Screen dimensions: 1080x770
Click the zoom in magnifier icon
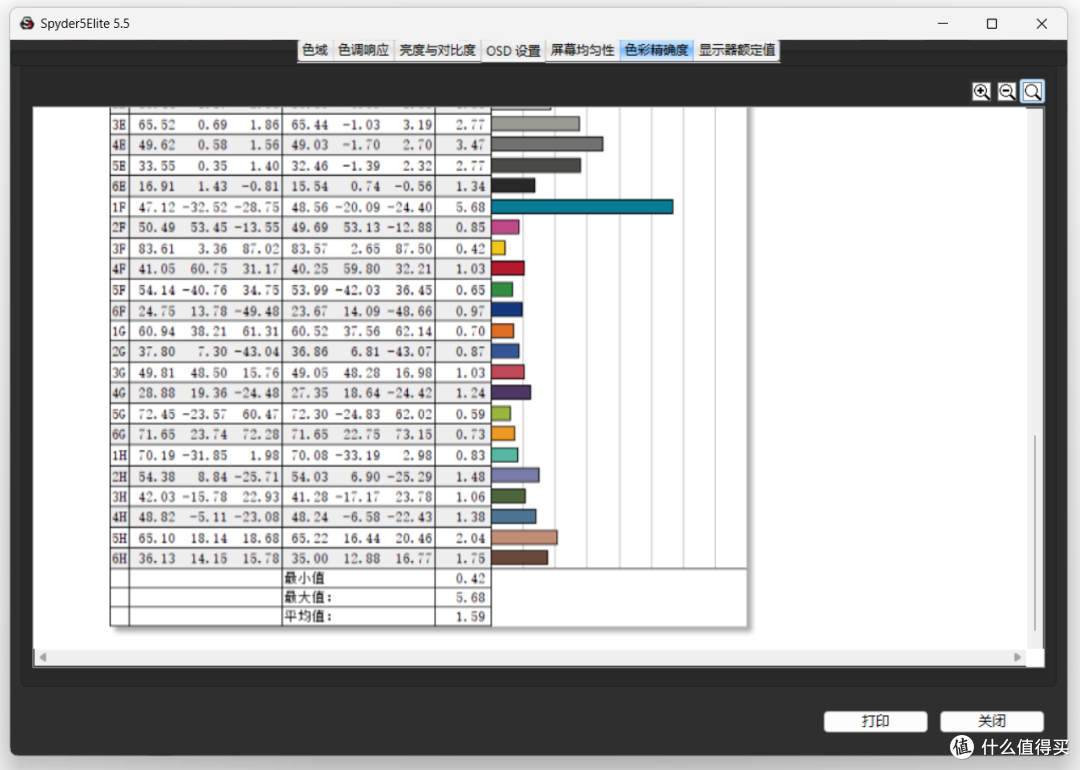point(982,92)
